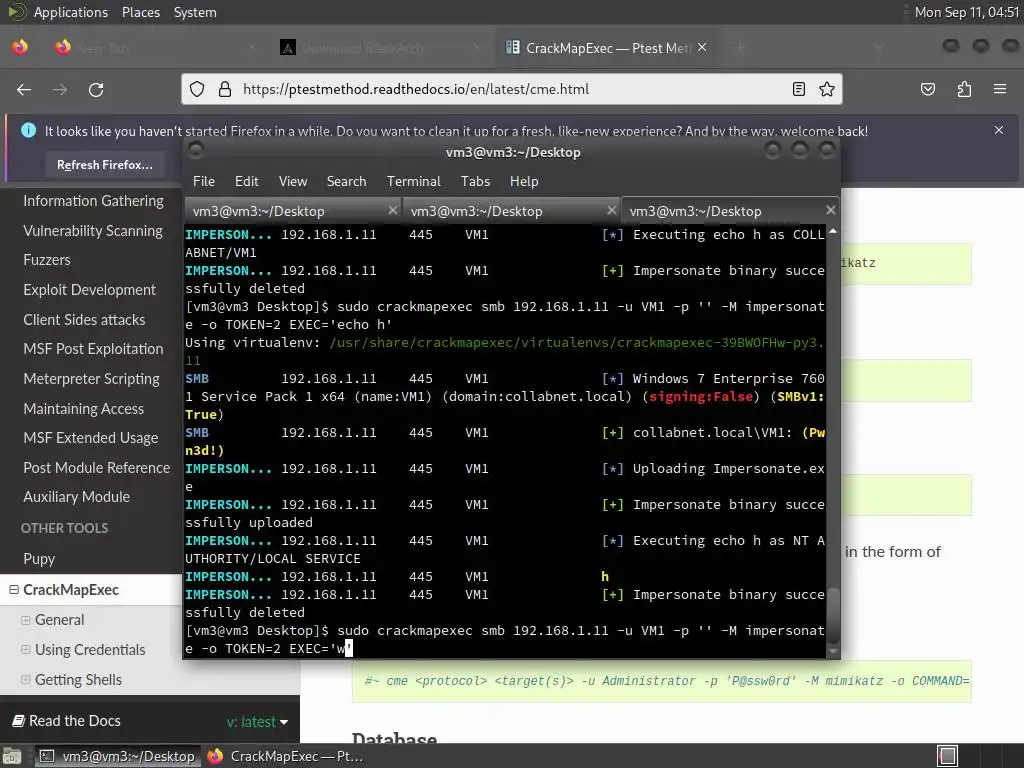Click the shield tracking protection icon

click(x=197, y=89)
